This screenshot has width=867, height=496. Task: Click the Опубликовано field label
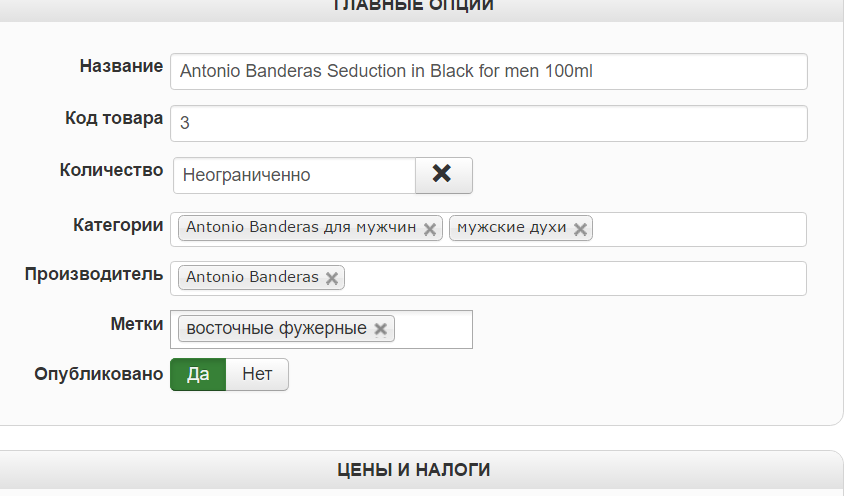(99, 374)
